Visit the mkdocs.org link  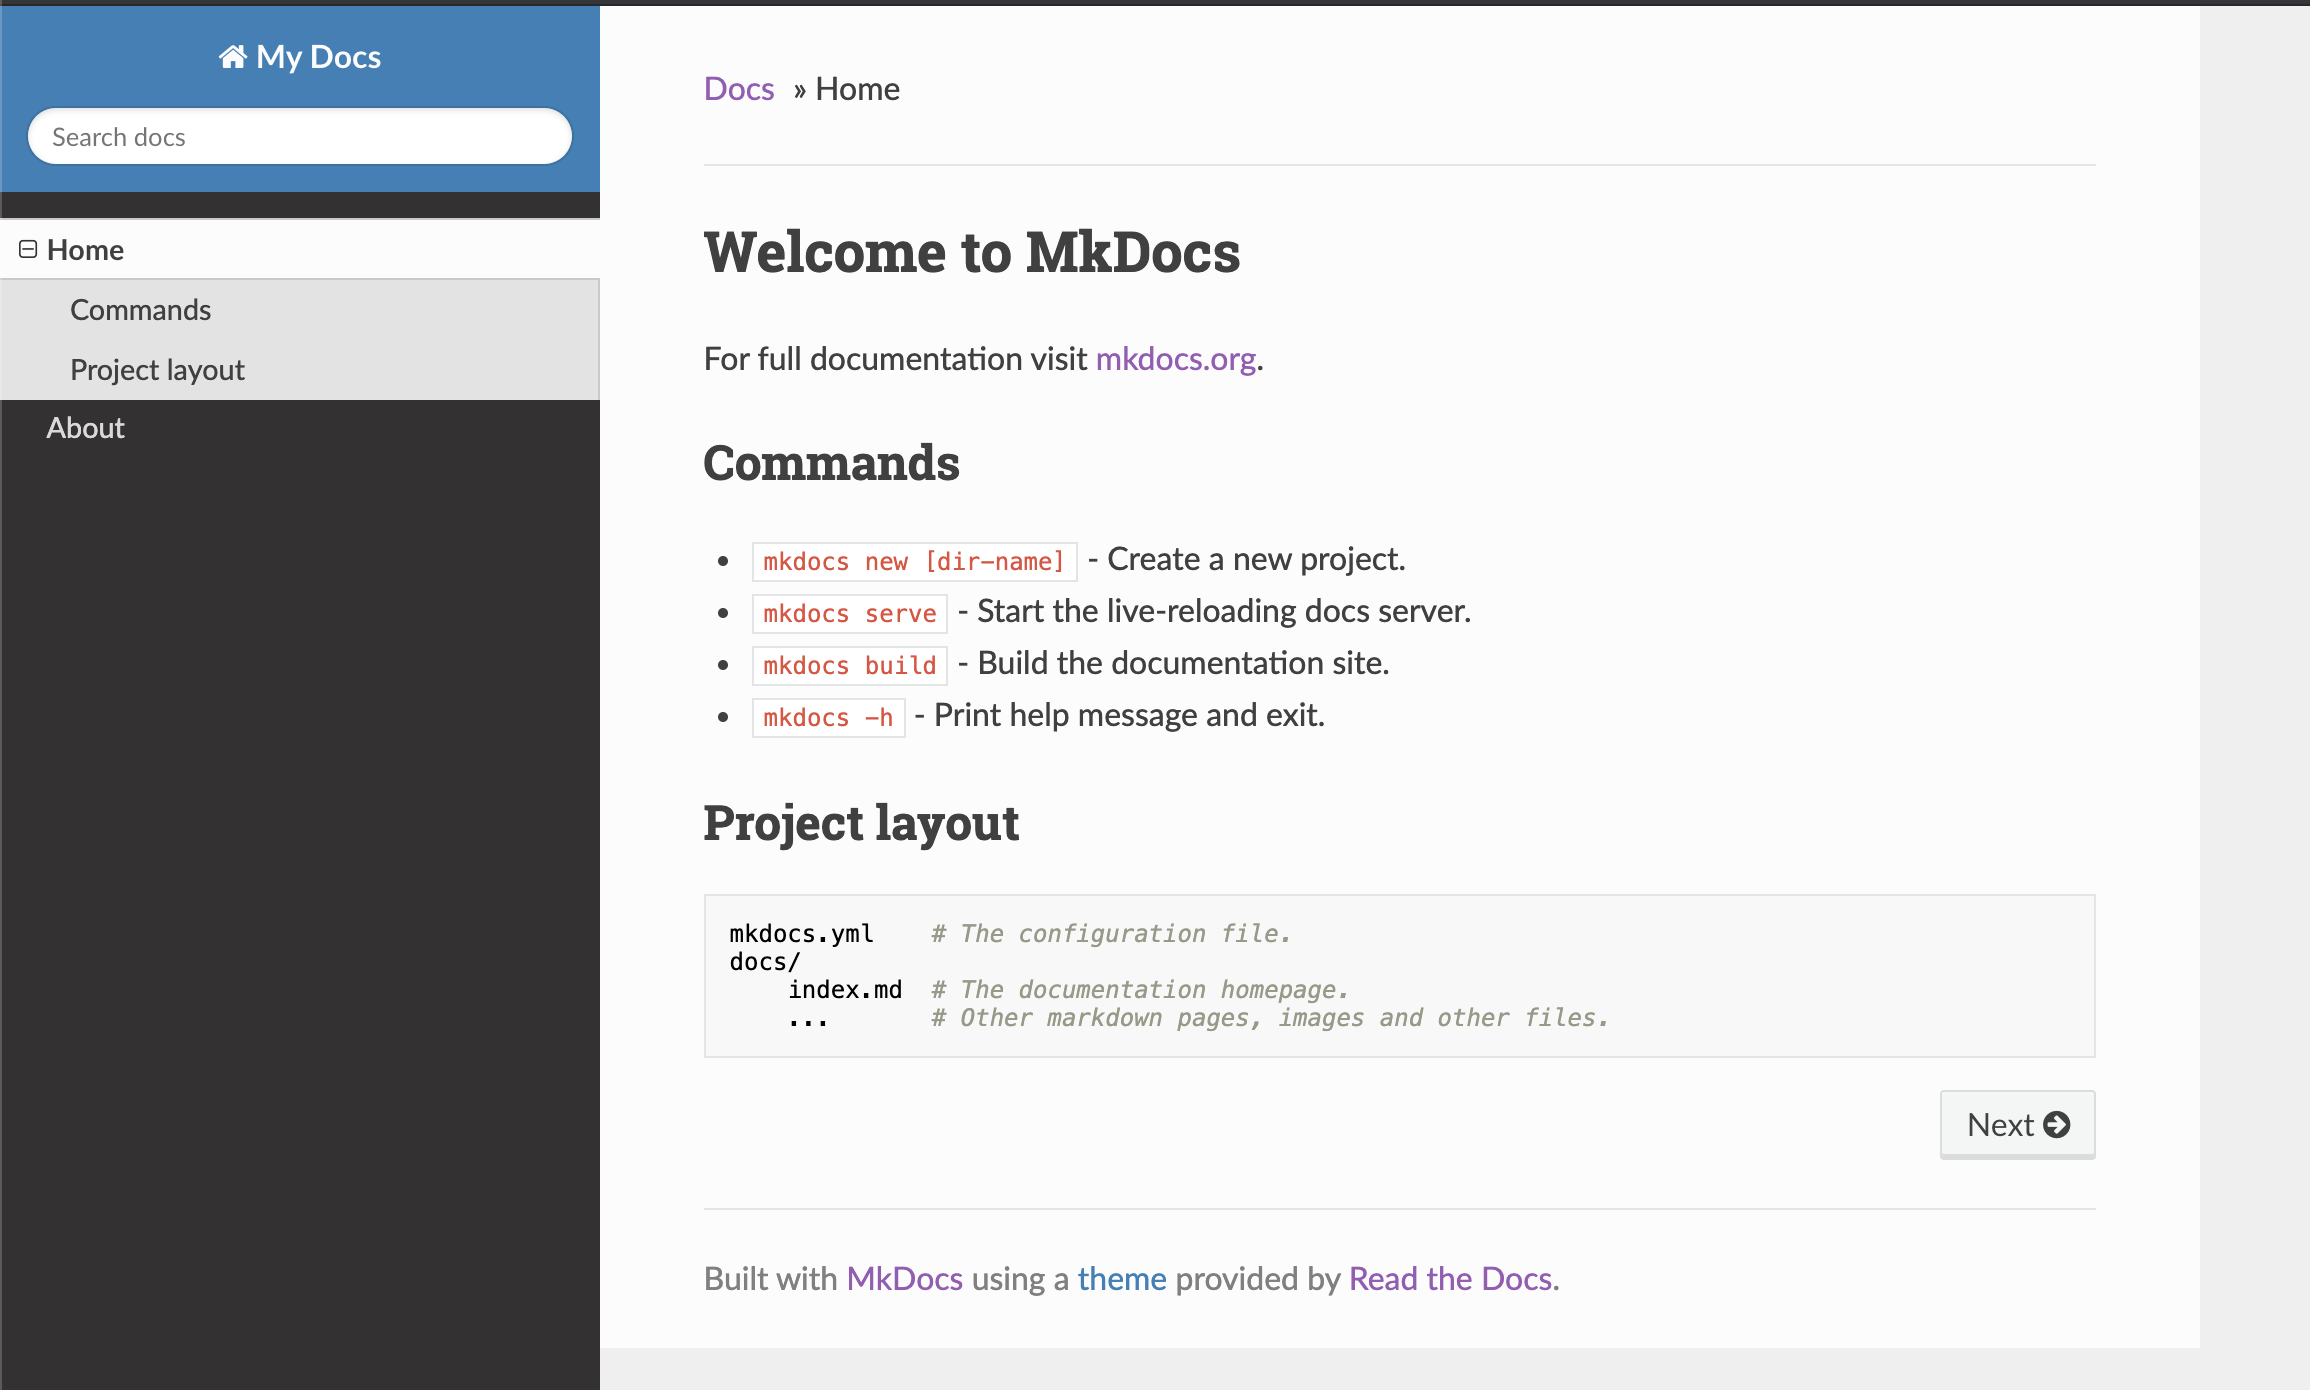point(1176,359)
